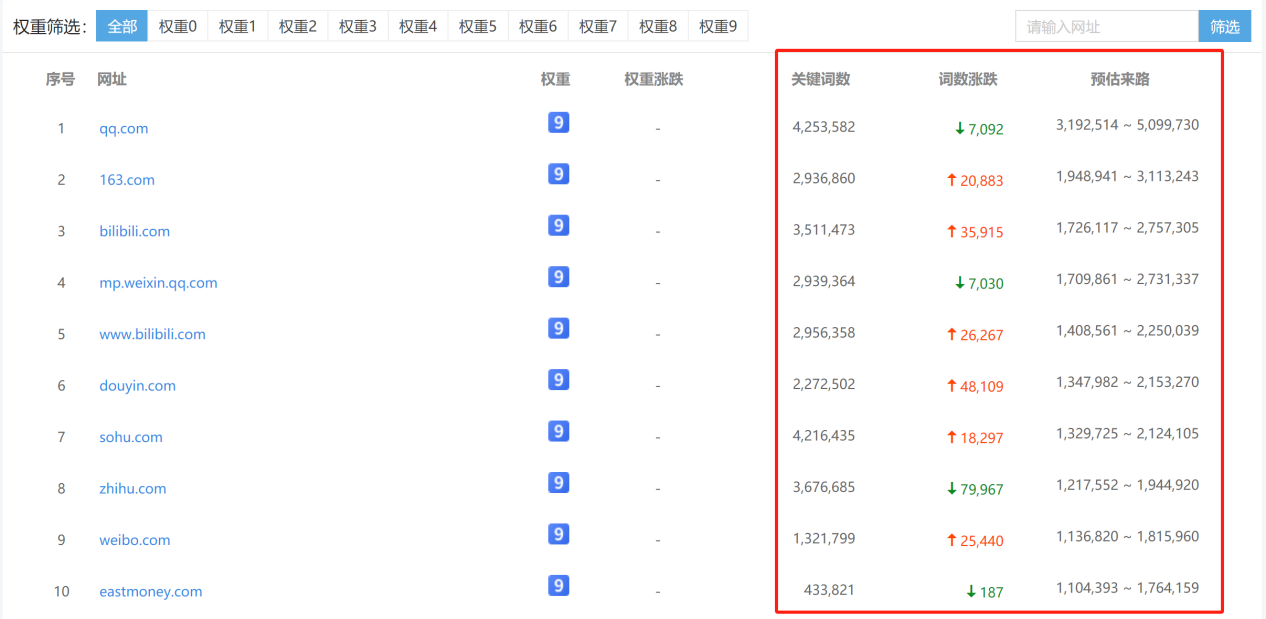Filter by 权重4 tab
This screenshot has width=1266, height=619.
coord(418,27)
